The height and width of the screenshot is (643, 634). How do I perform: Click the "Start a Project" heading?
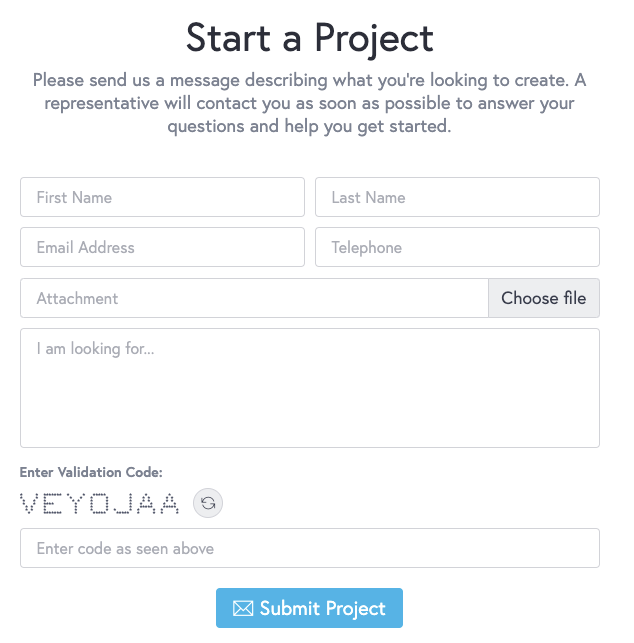[309, 38]
